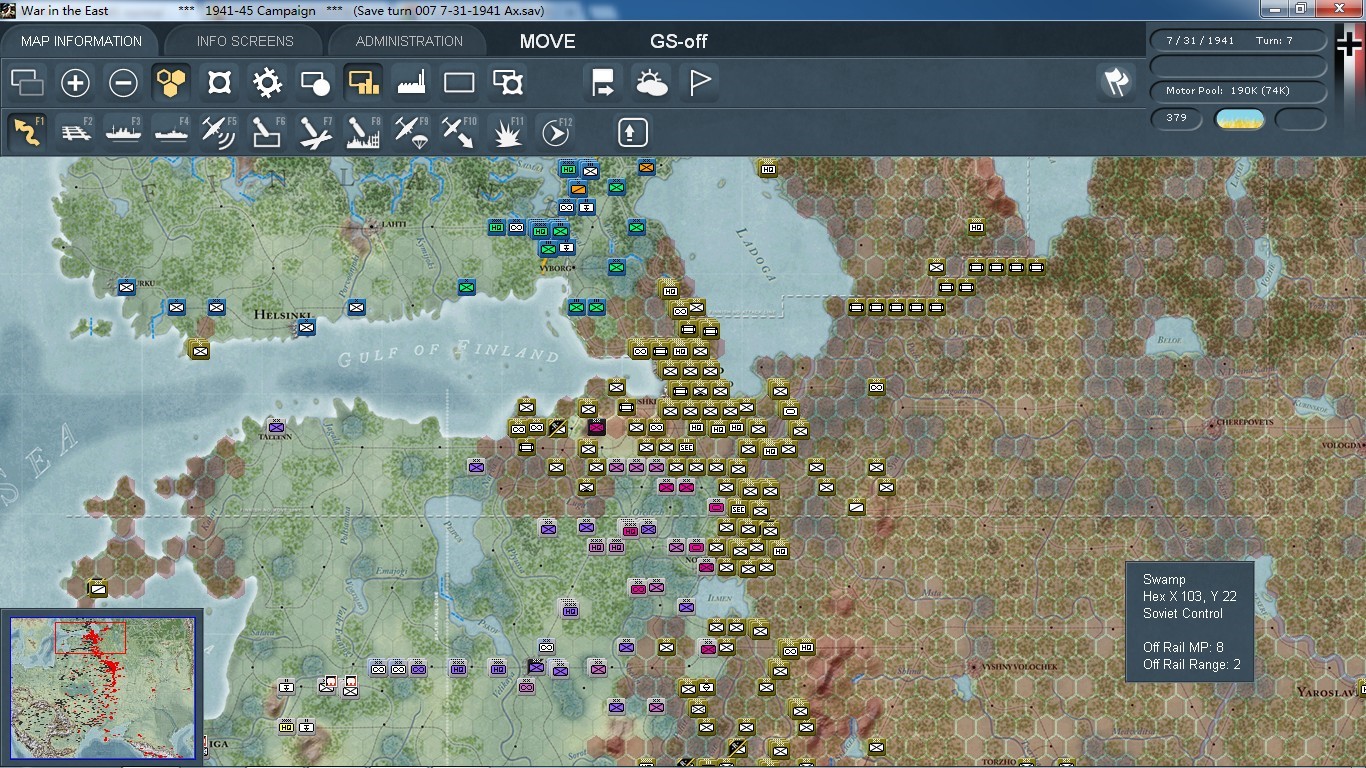This screenshot has width=1366, height=768.
Task: Click the Vyshnyvolochek city label
Action: [x=1018, y=666]
